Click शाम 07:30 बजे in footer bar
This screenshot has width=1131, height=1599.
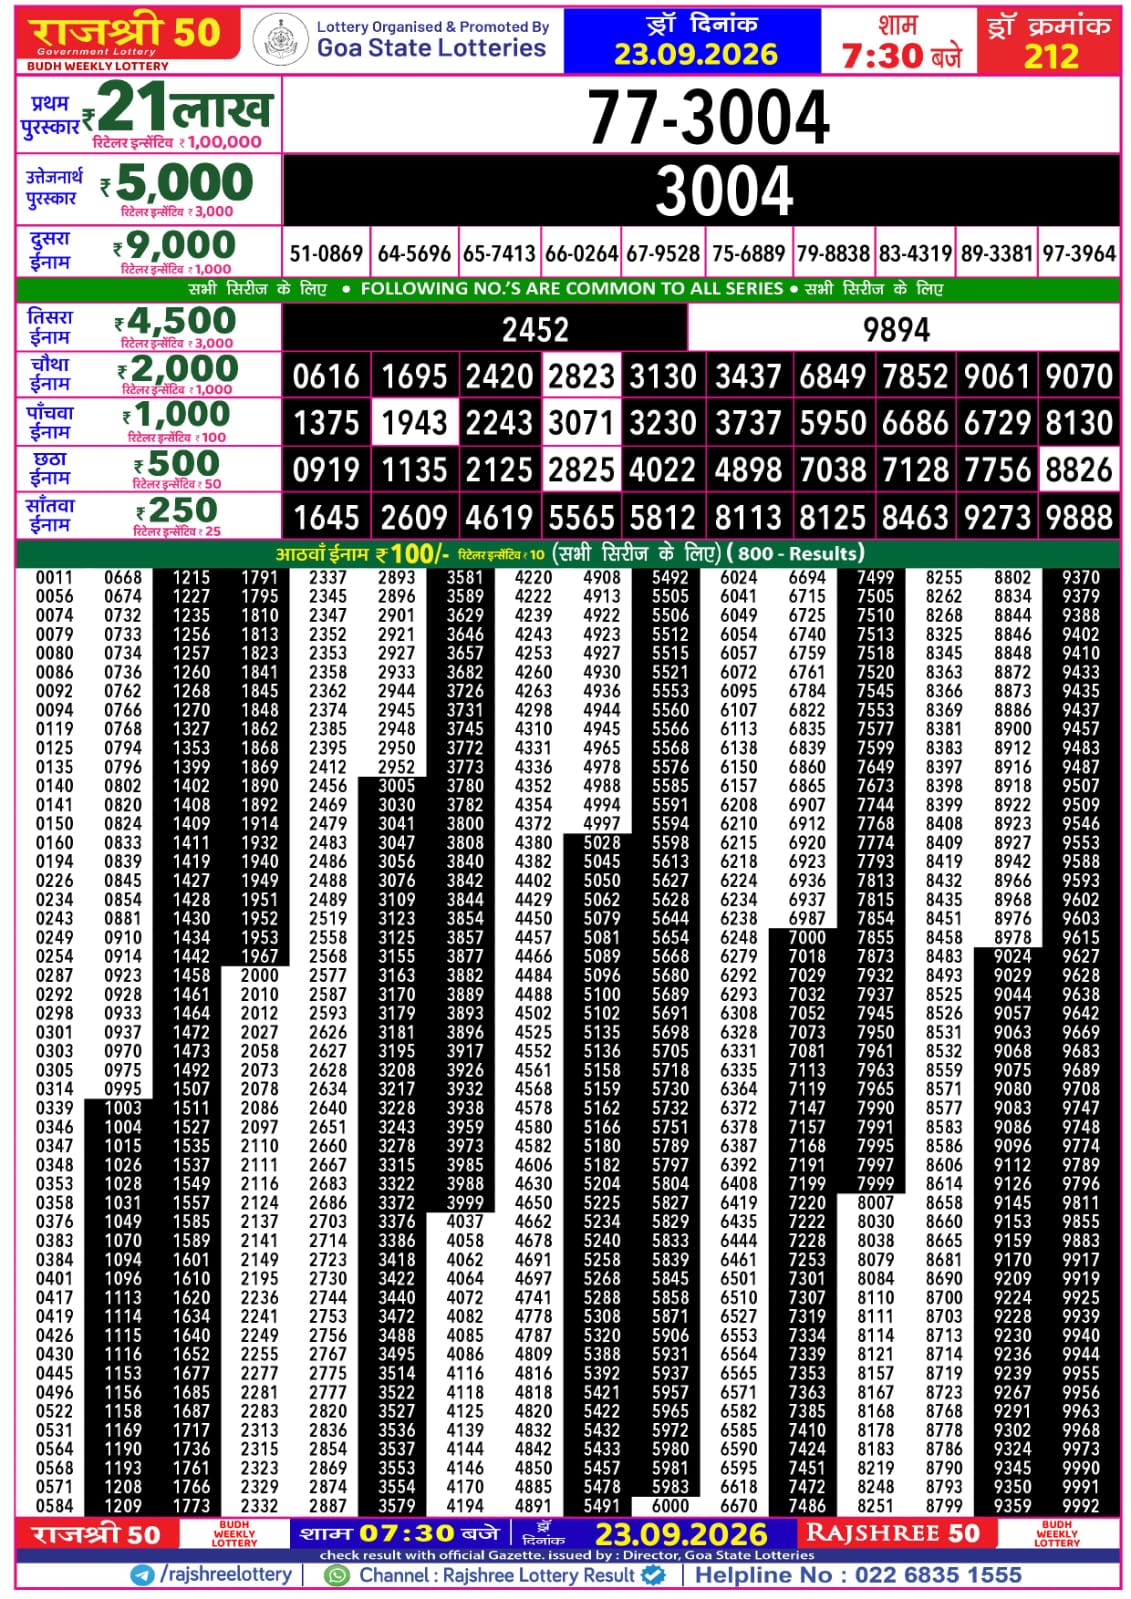400,1534
